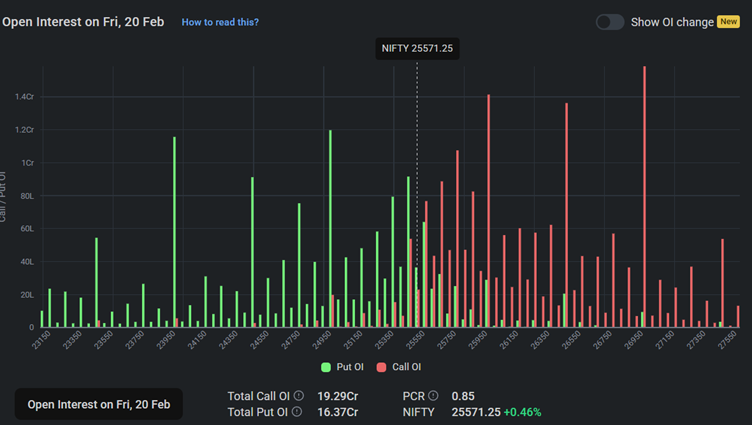Click the info icon next to PCR
Viewport: 752px width, 425px height.
click(x=433, y=396)
